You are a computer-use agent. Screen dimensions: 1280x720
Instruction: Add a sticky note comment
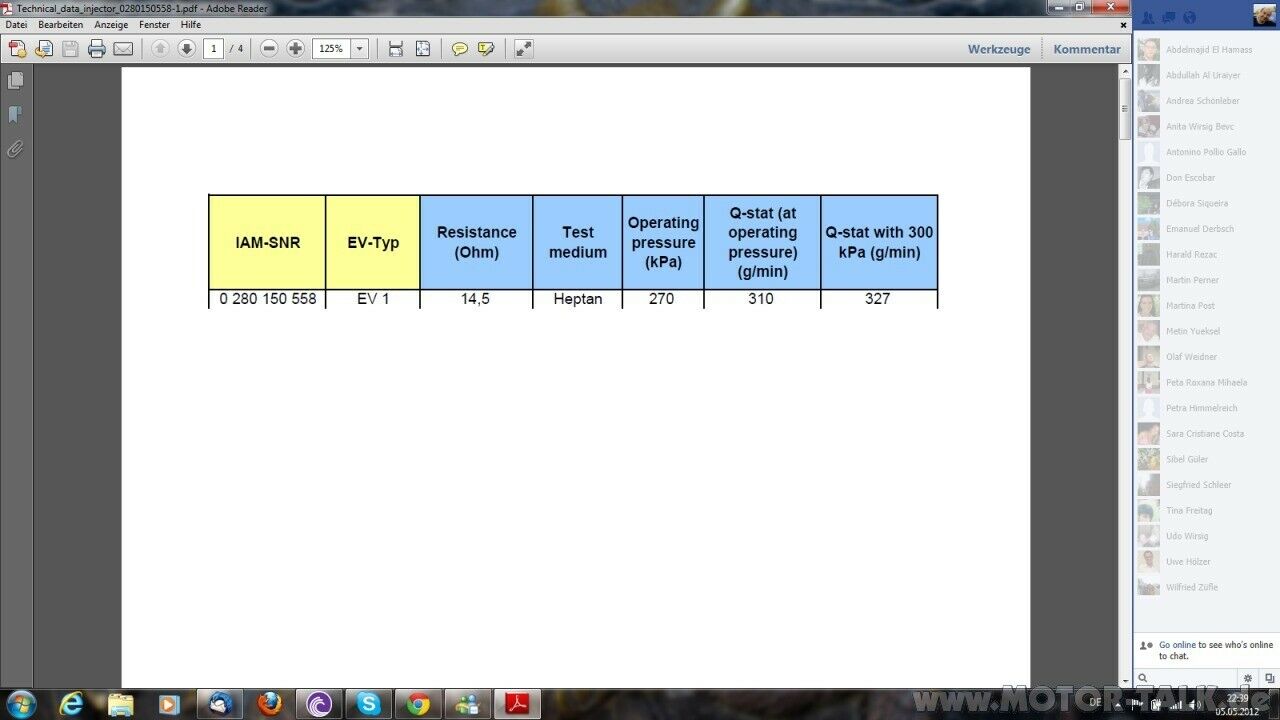coord(459,49)
